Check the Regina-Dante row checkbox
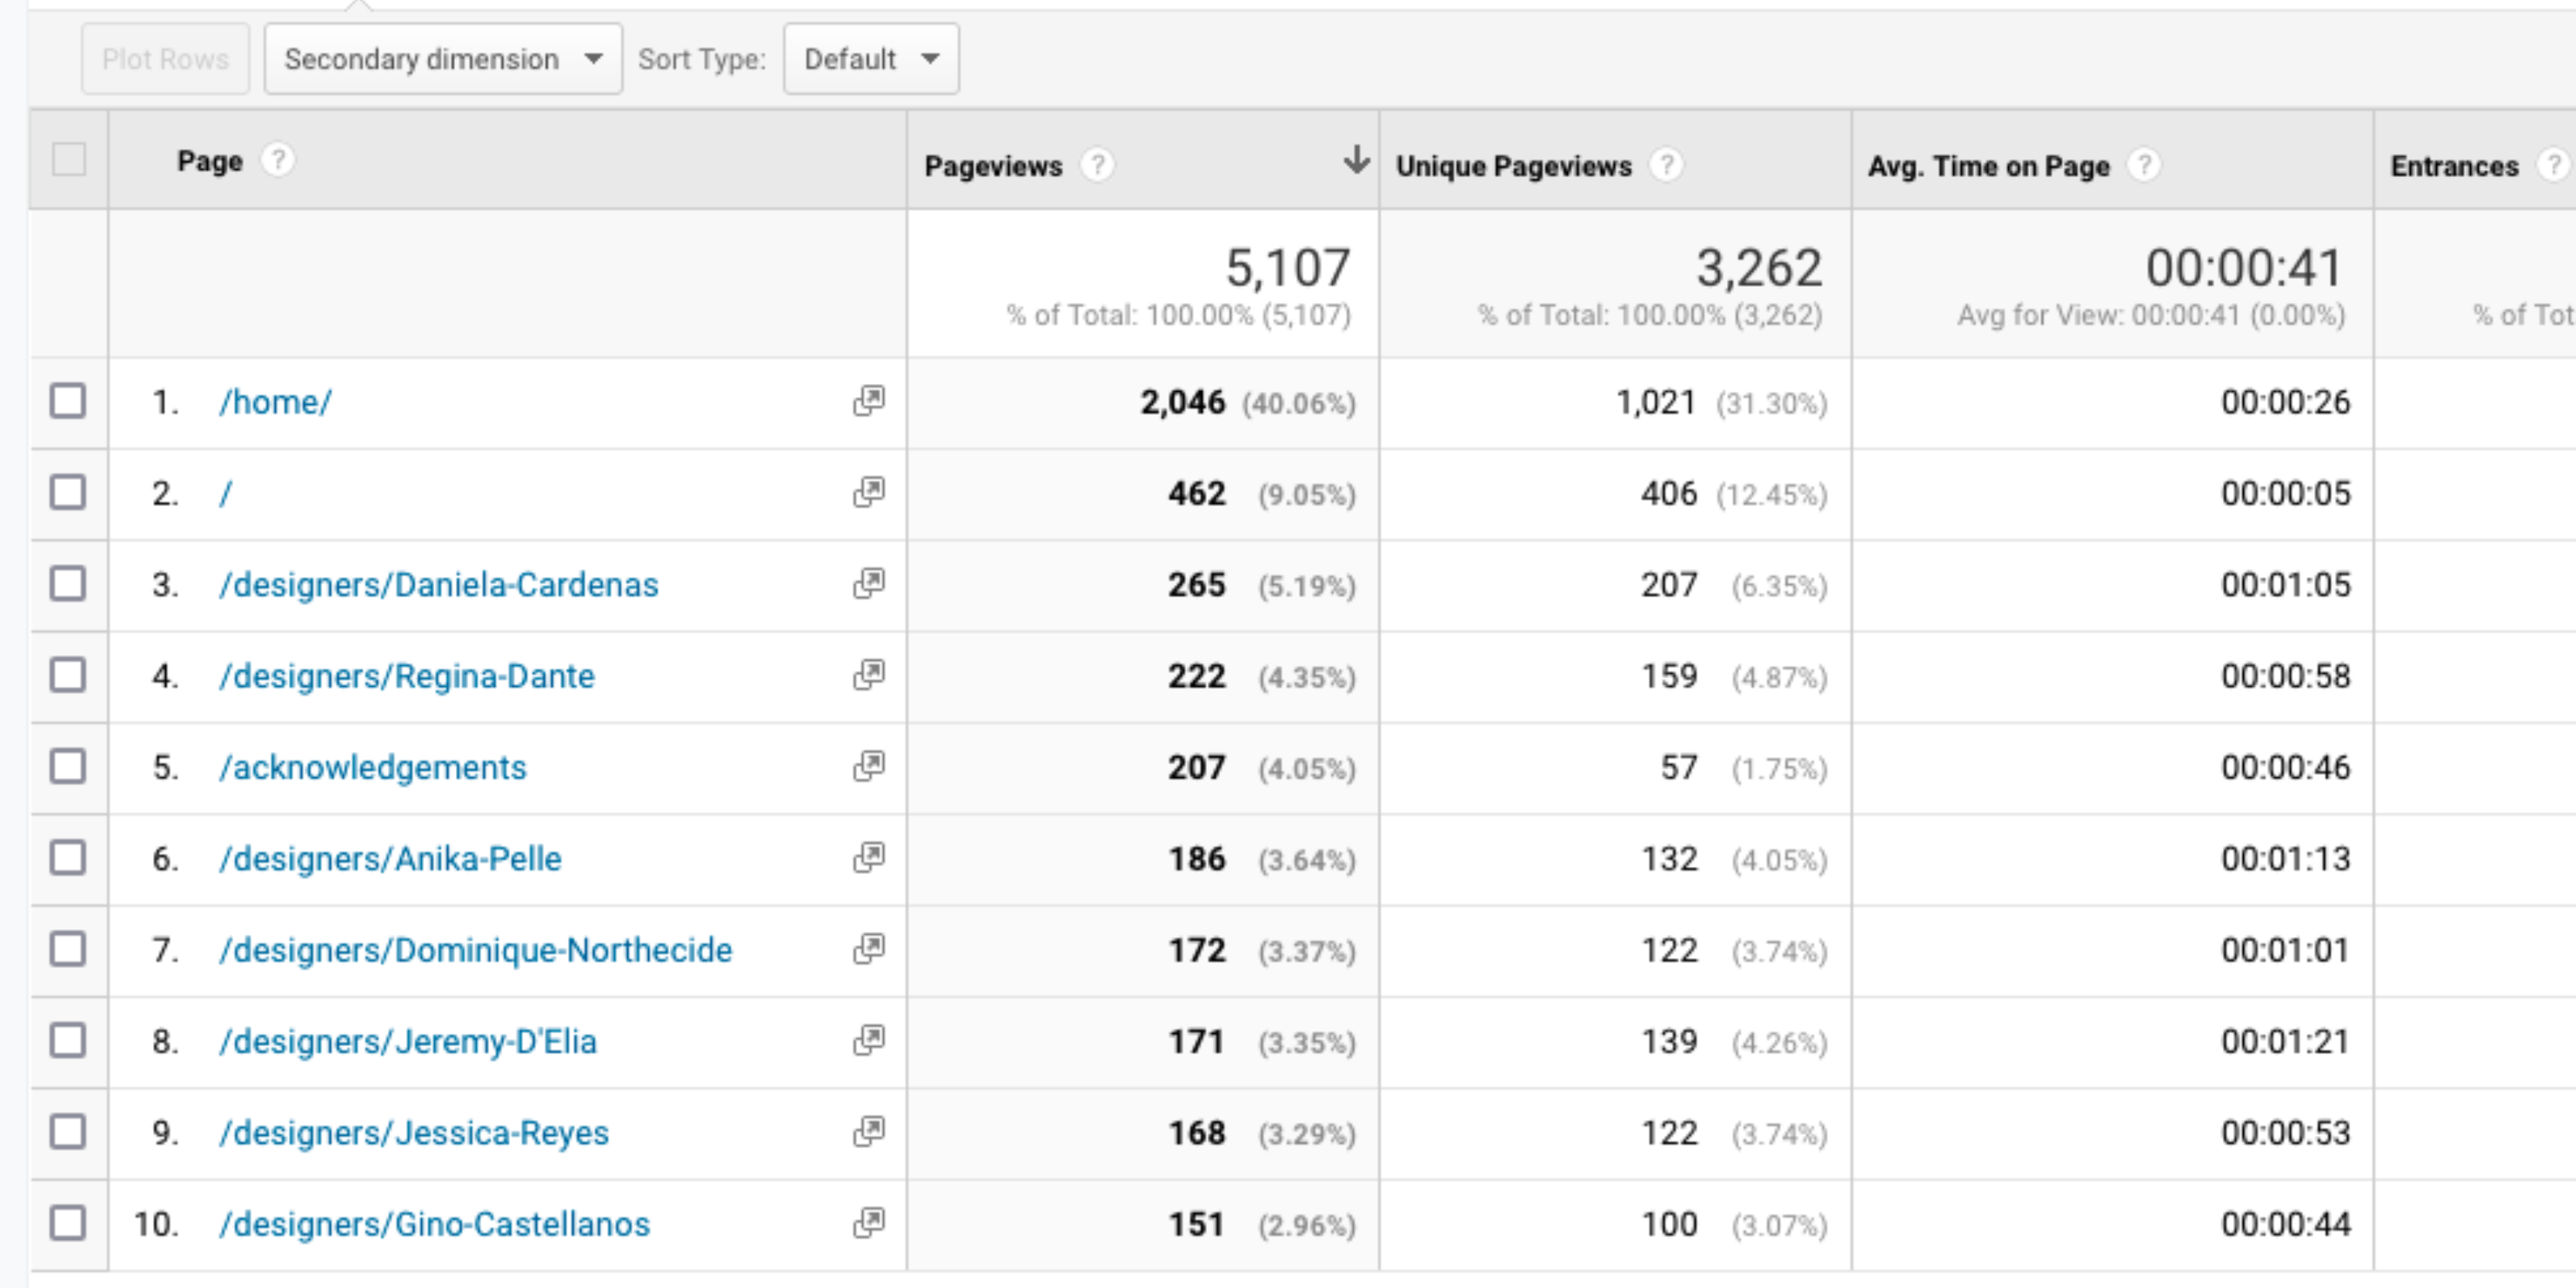Screen dimensions: 2576x1288 pos(68,675)
